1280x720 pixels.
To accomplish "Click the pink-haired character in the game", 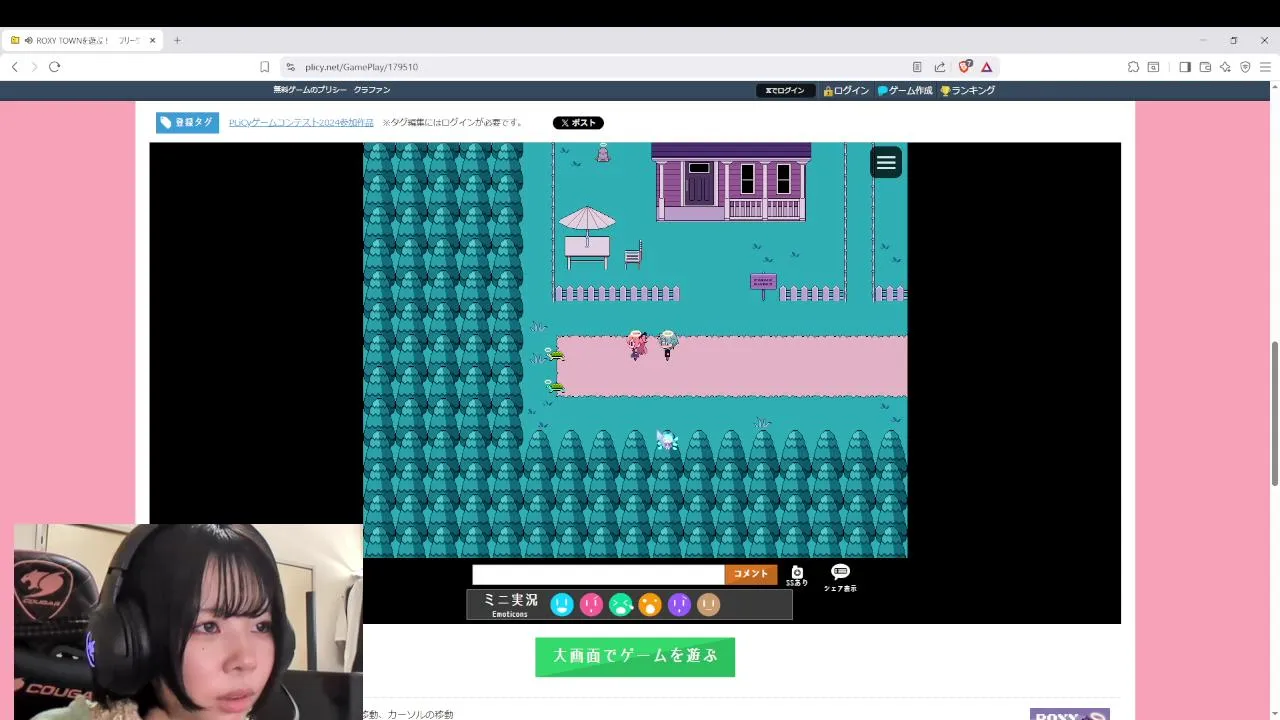I will tap(637, 345).
